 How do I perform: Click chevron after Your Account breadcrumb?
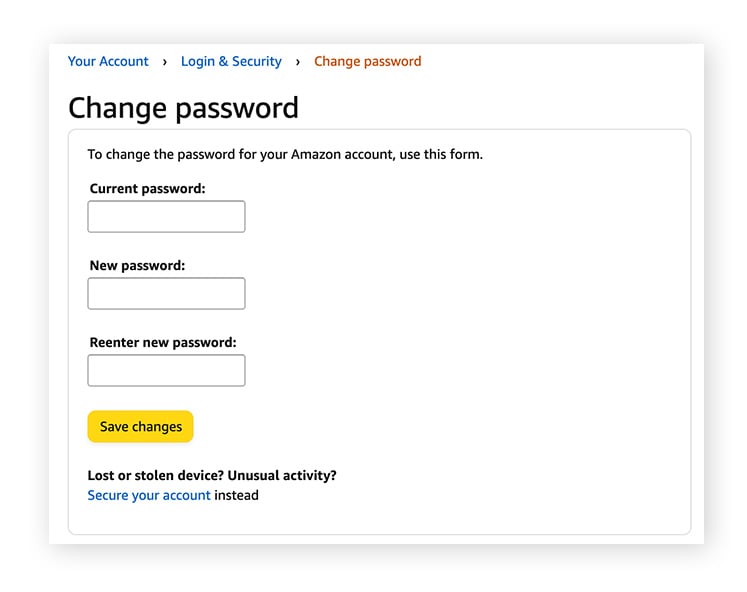tap(165, 62)
